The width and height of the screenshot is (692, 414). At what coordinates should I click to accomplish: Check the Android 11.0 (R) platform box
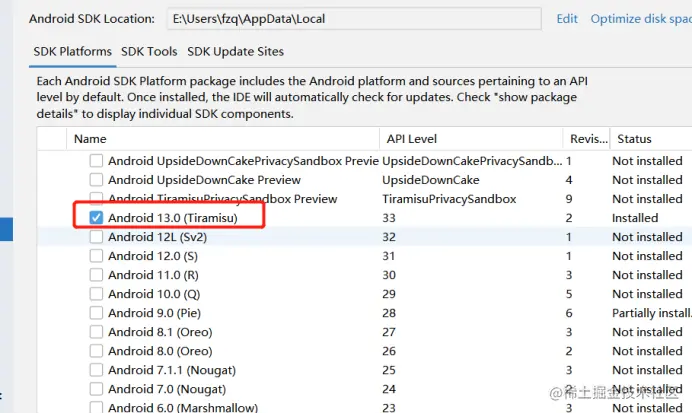96,275
